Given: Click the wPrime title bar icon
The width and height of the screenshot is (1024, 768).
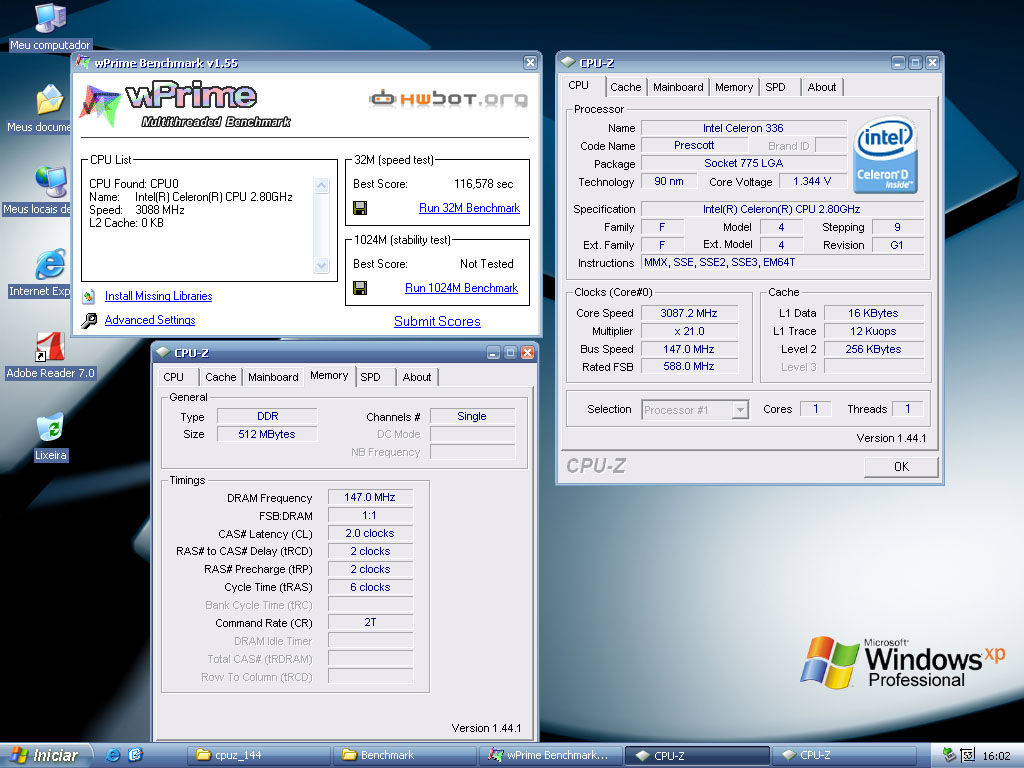Looking at the screenshot, I should (82, 63).
